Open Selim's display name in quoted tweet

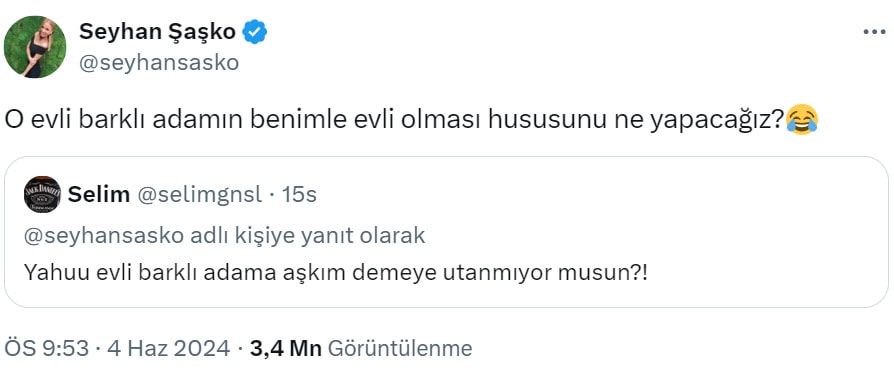[x=99, y=195]
